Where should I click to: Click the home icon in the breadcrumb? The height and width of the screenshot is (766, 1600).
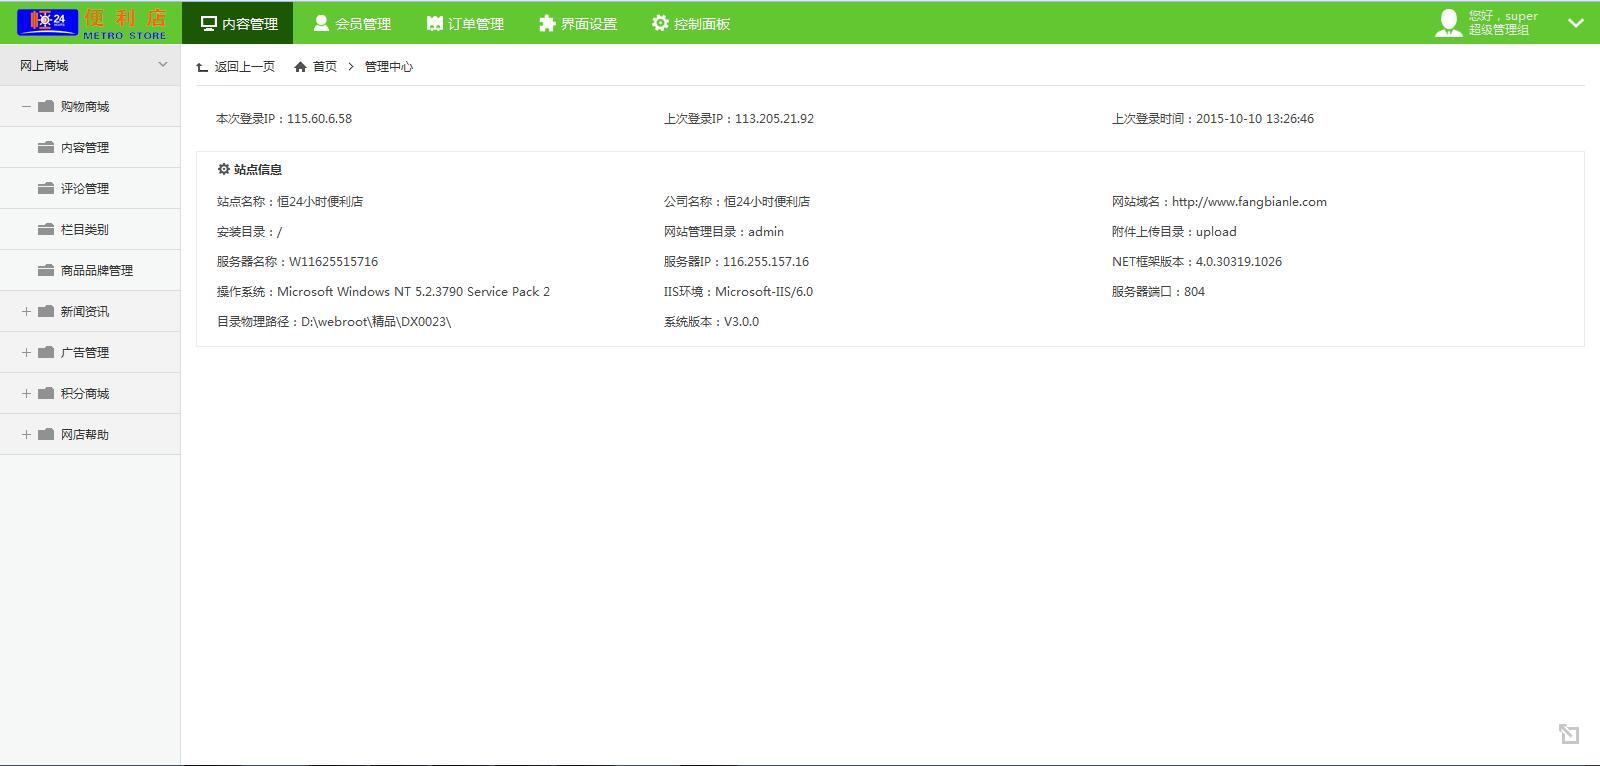300,67
